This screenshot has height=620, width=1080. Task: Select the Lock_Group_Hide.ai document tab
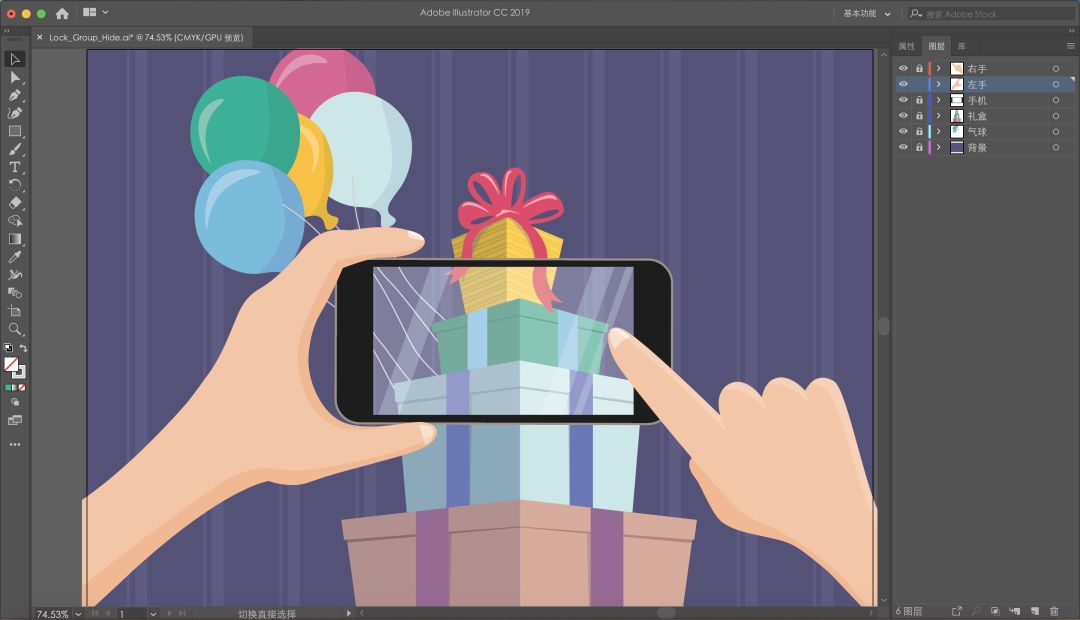click(x=146, y=37)
